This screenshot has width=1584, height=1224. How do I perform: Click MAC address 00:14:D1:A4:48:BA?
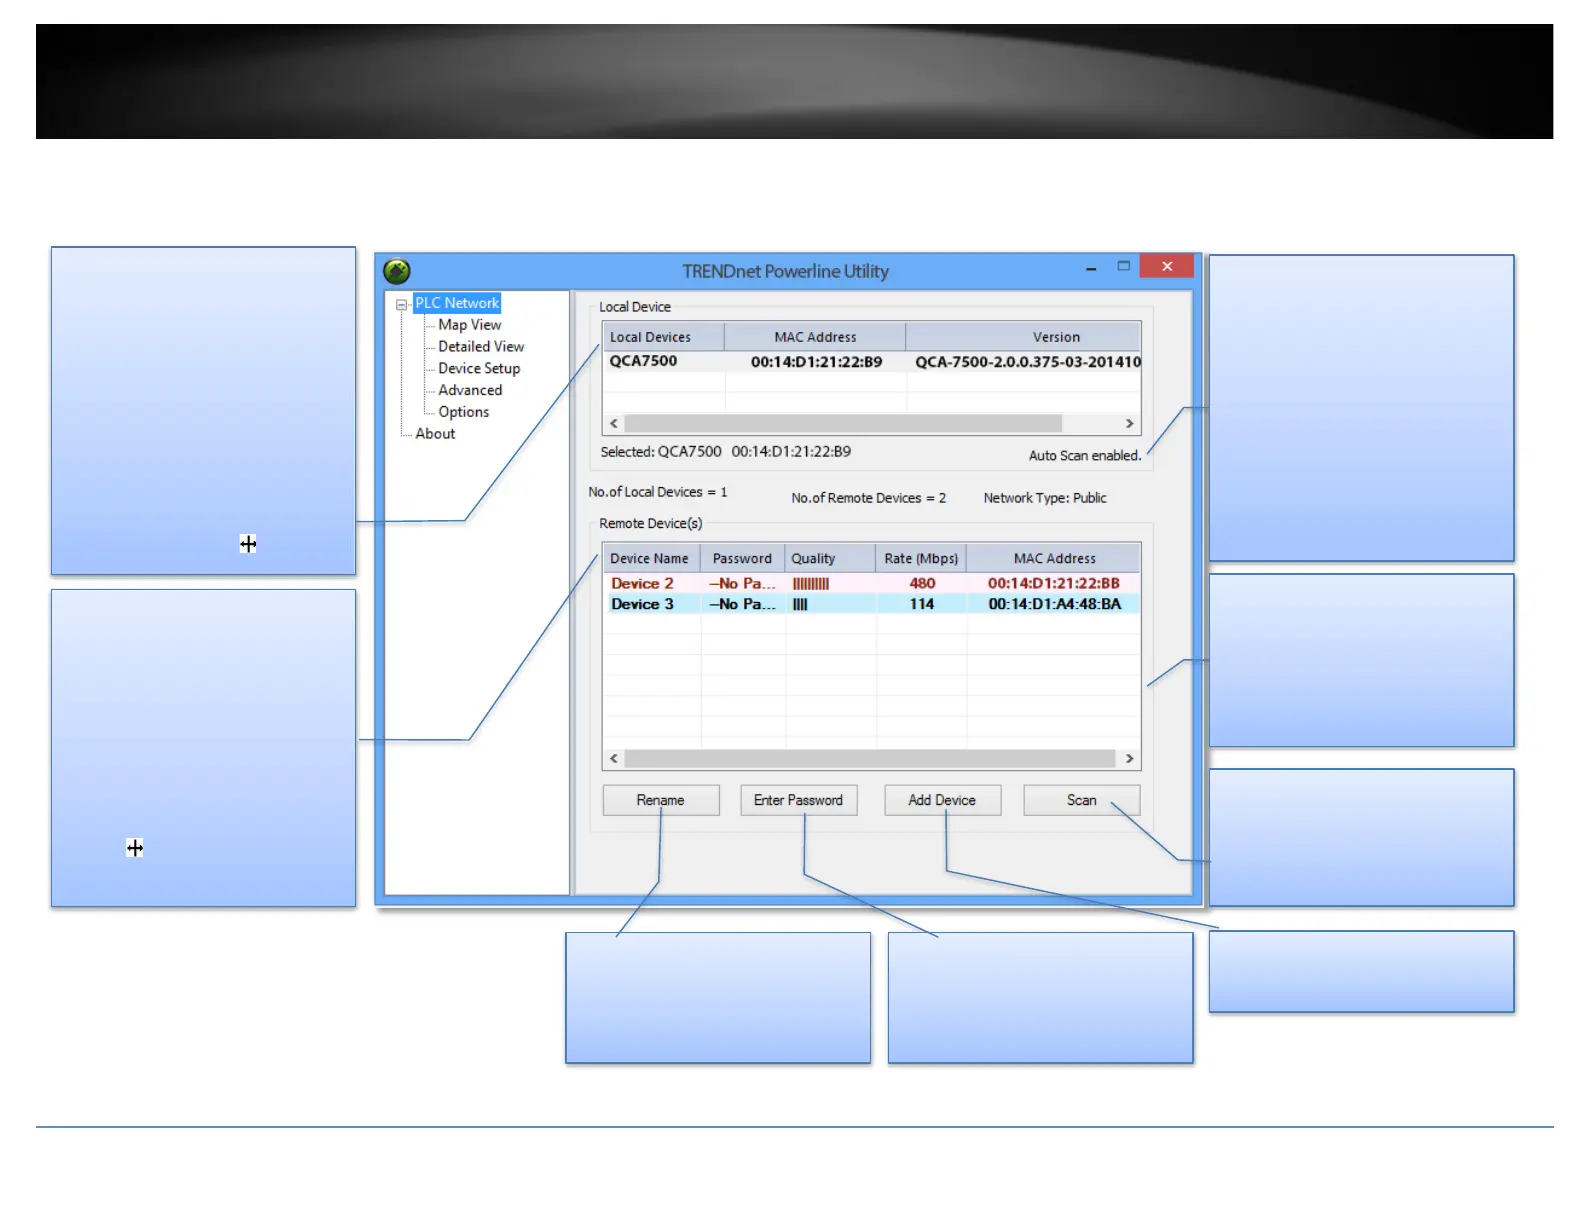point(1055,604)
